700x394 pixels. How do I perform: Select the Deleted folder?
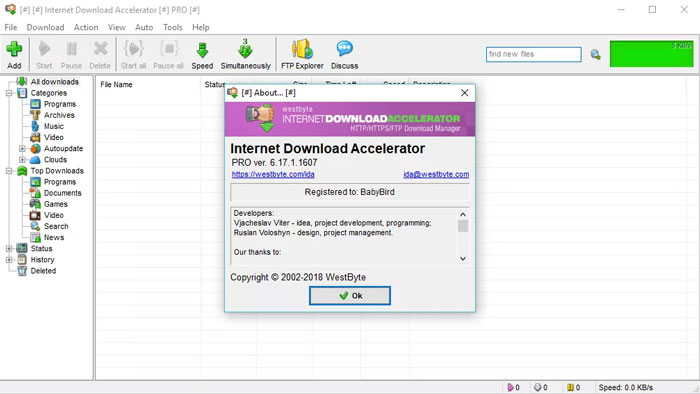click(x=43, y=271)
